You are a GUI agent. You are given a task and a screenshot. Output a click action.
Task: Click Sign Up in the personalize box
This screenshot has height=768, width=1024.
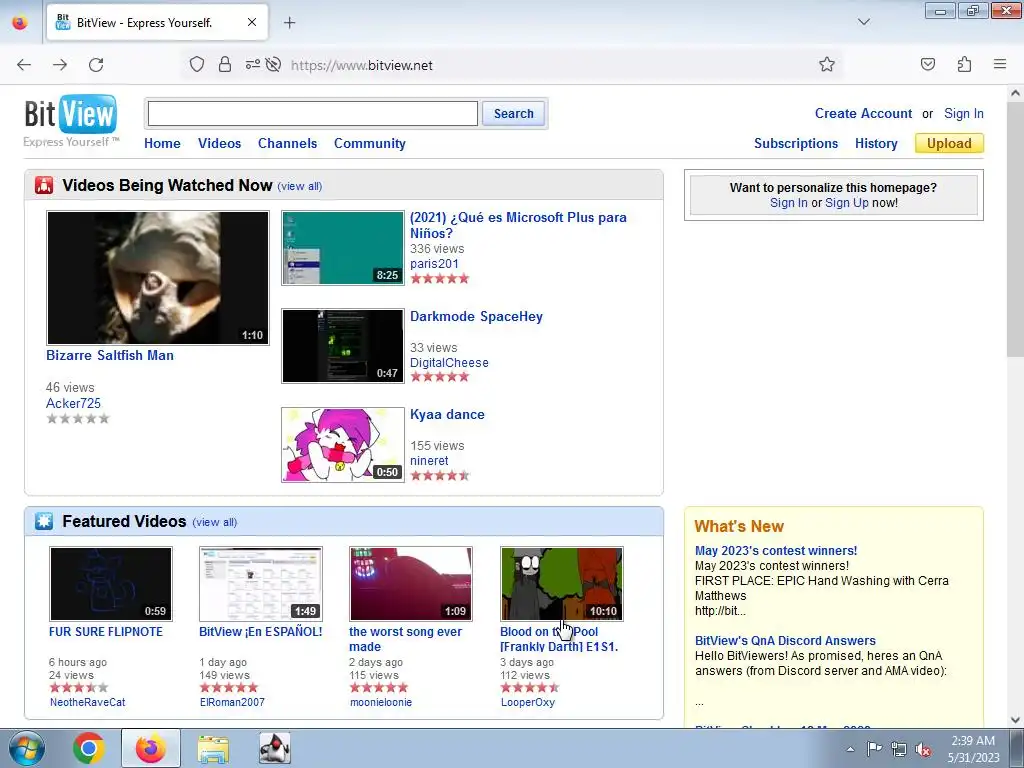click(x=847, y=202)
